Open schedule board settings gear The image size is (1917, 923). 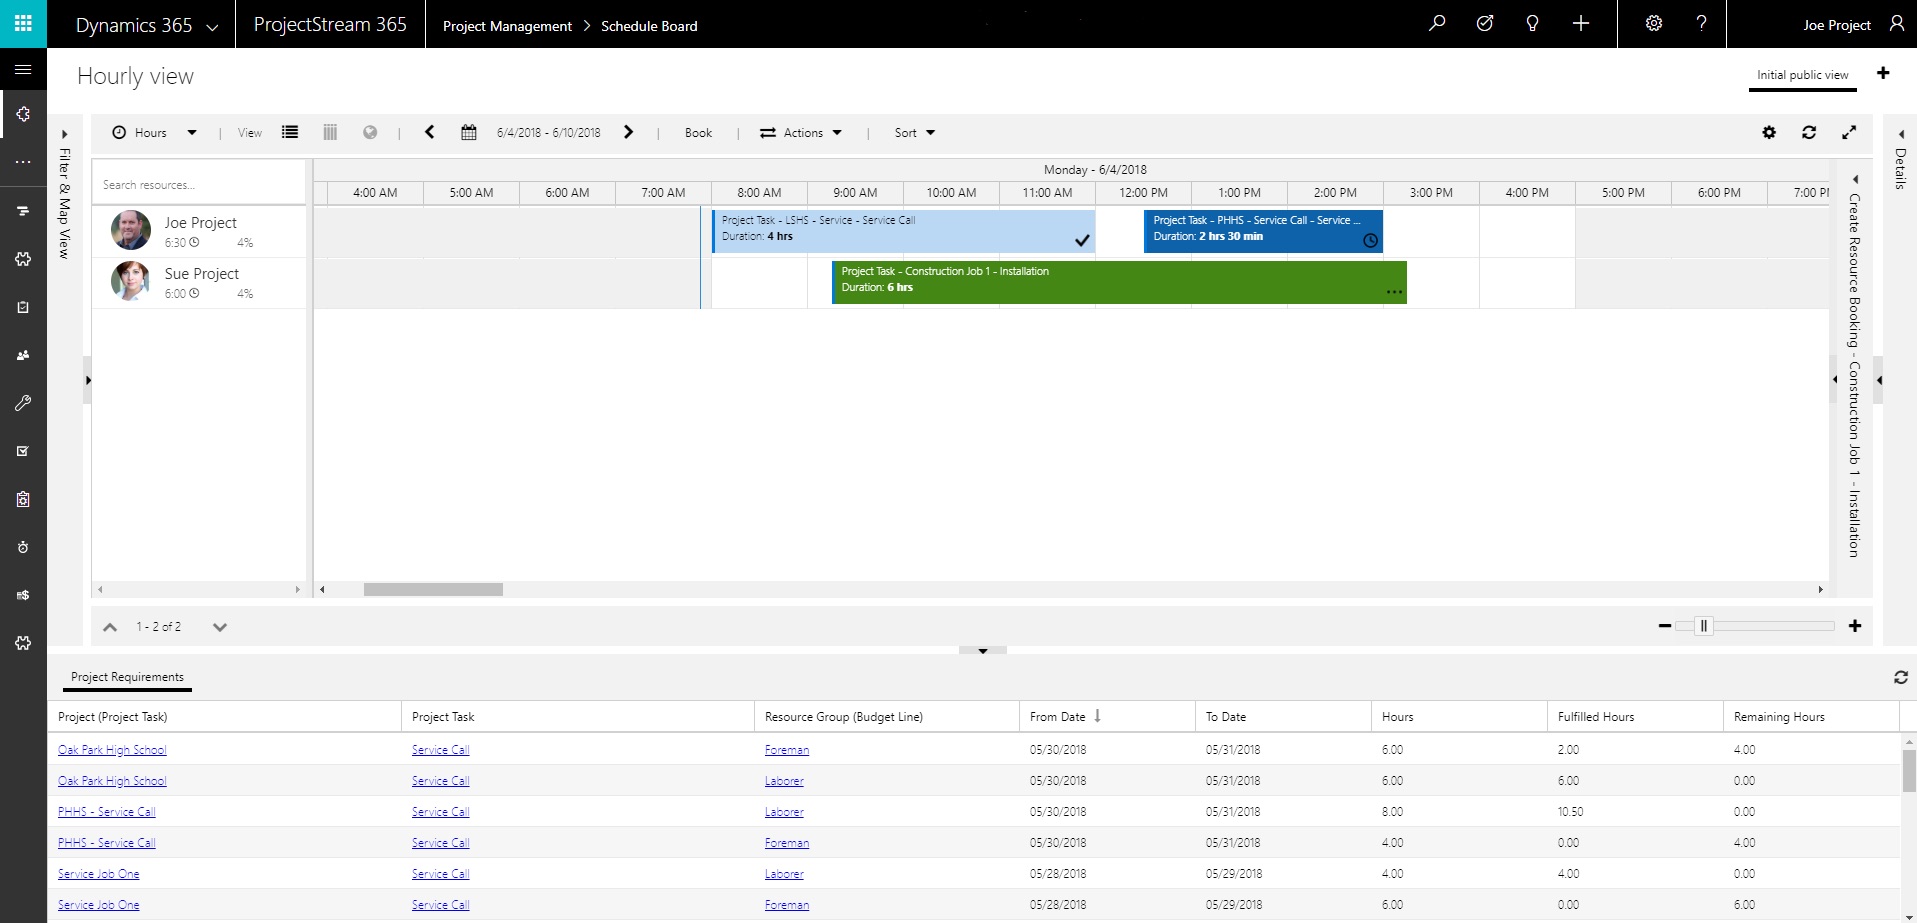1769,133
